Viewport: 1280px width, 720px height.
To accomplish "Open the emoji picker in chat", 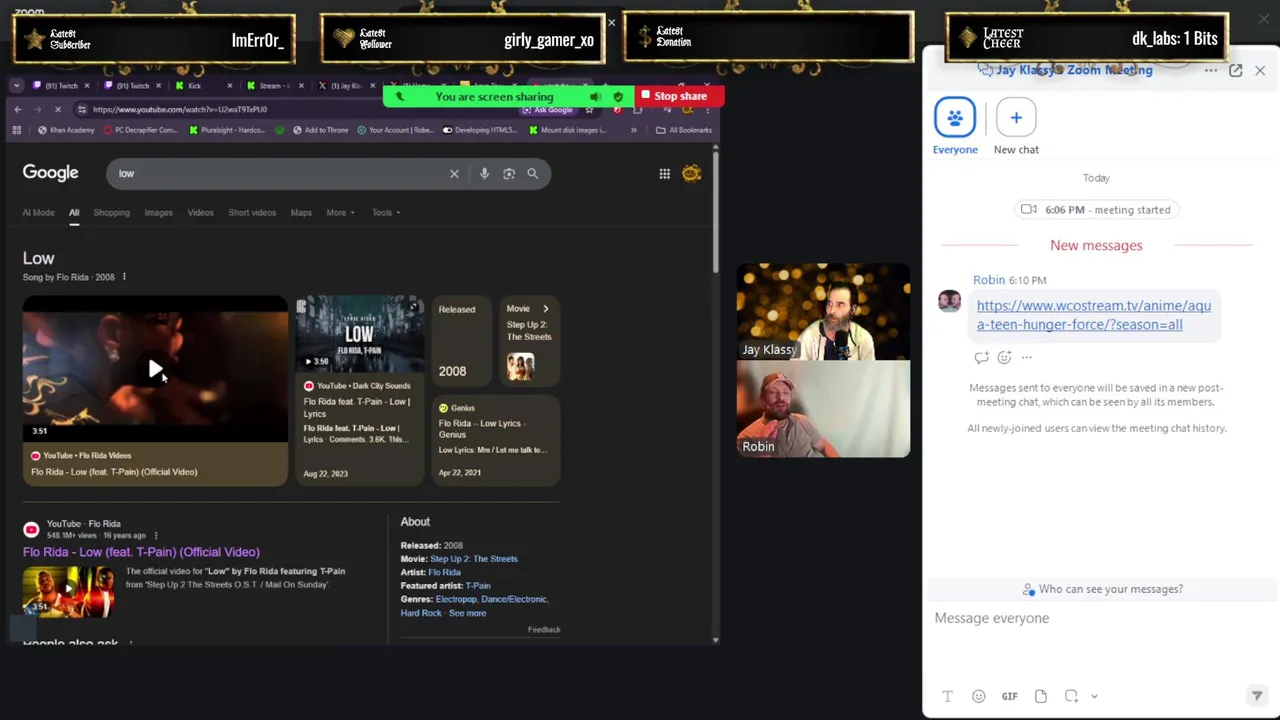I will coord(978,696).
